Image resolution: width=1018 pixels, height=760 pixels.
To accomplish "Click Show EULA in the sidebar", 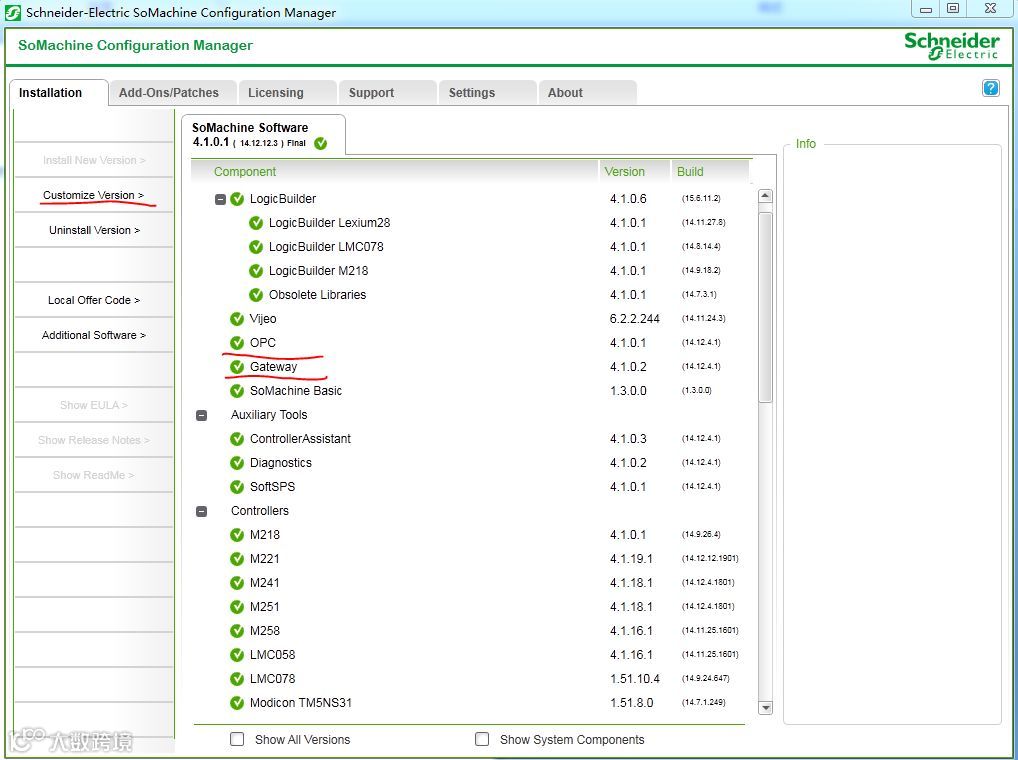I will pos(94,405).
